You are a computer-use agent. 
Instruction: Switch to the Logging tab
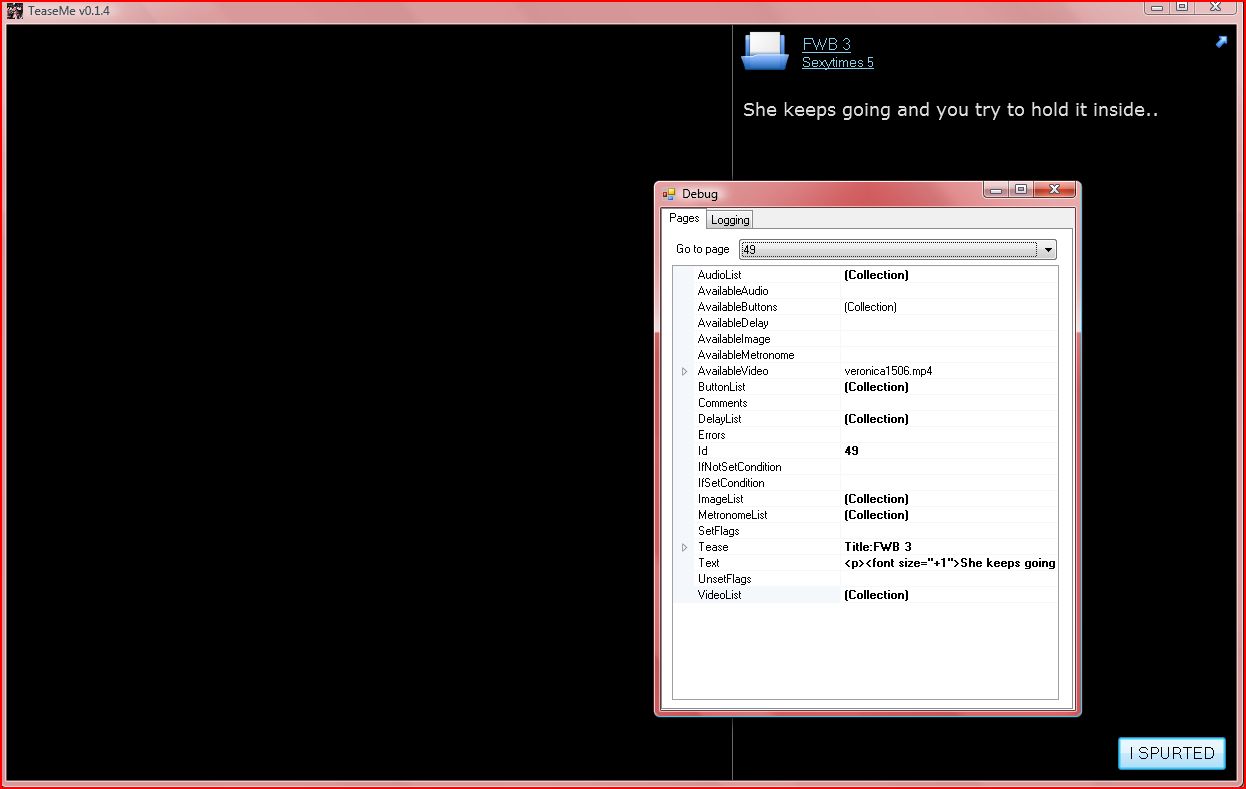point(730,220)
